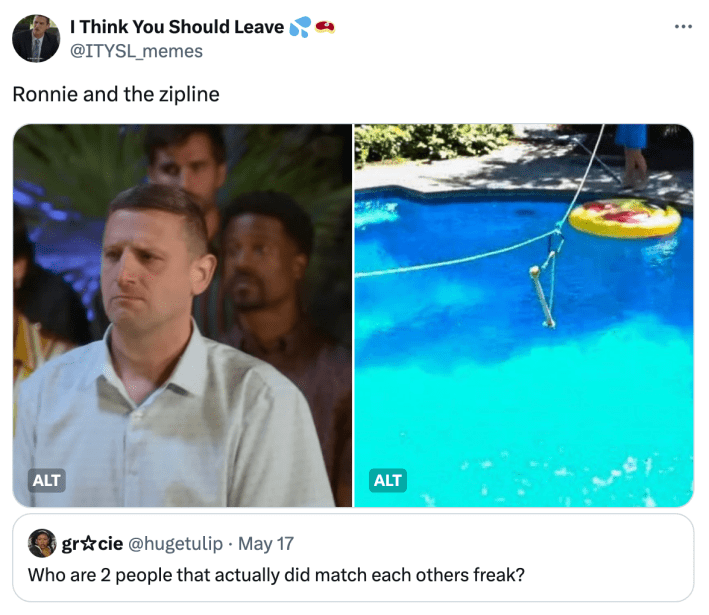This screenshot has height=615, width=709.
Task: Click the quoted tweet text about matching freak
Action: [x=276, y=575]
